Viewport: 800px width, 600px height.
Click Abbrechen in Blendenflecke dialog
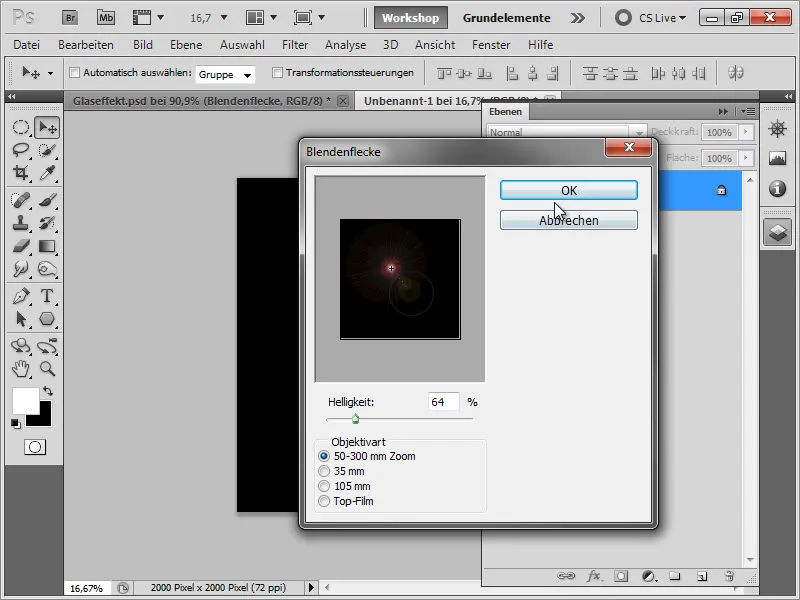click(568, 220)
